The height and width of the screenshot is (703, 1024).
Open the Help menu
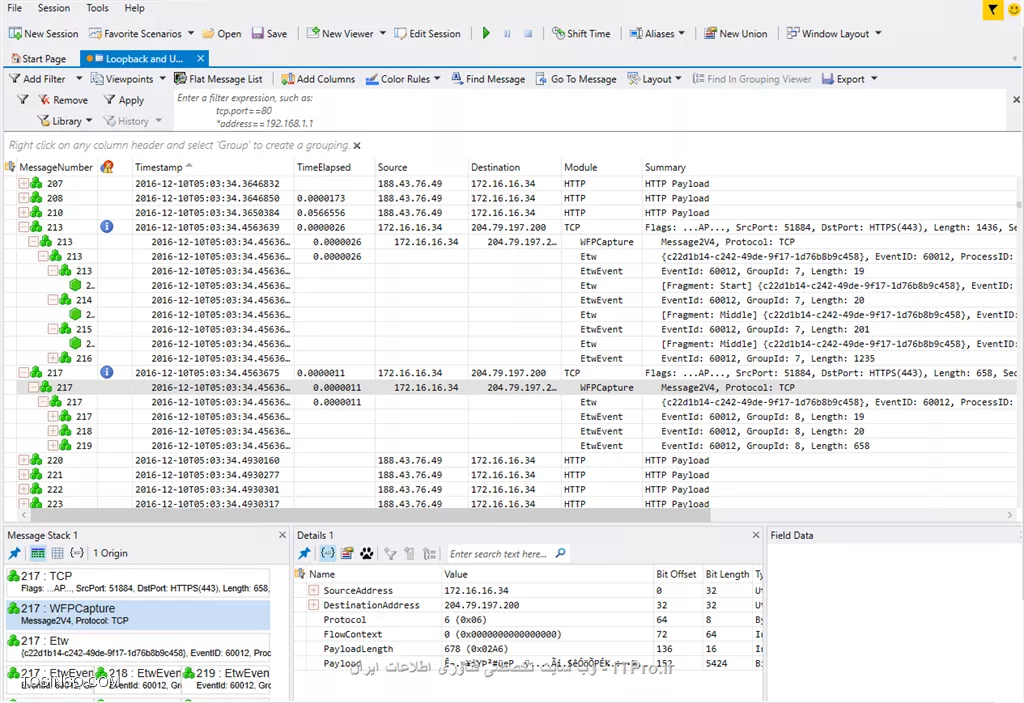pyautogui.click(x=135, y=8)
